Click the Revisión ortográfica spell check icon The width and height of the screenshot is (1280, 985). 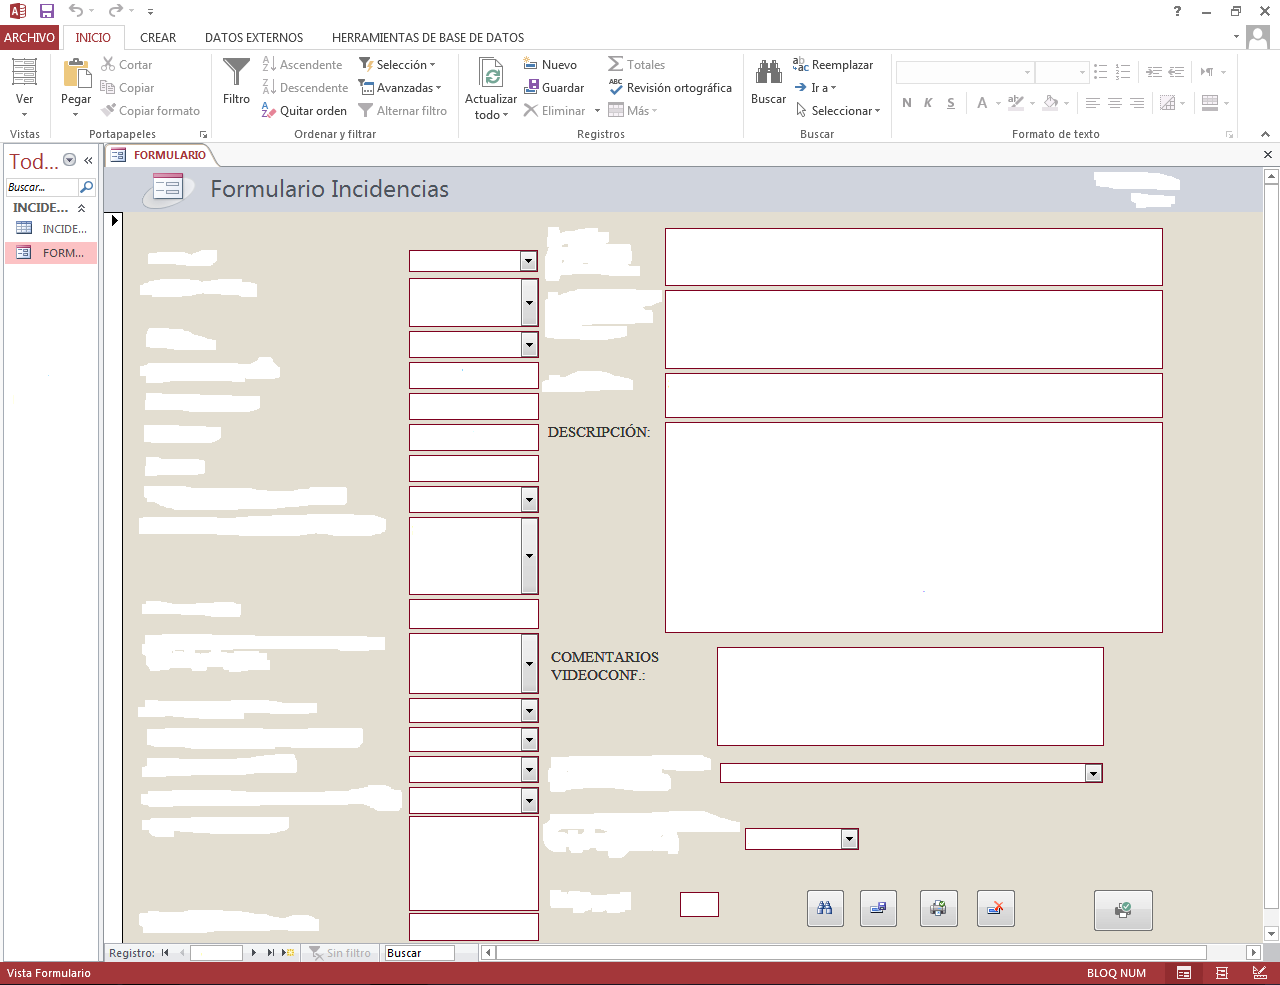(x=615, y=87)
